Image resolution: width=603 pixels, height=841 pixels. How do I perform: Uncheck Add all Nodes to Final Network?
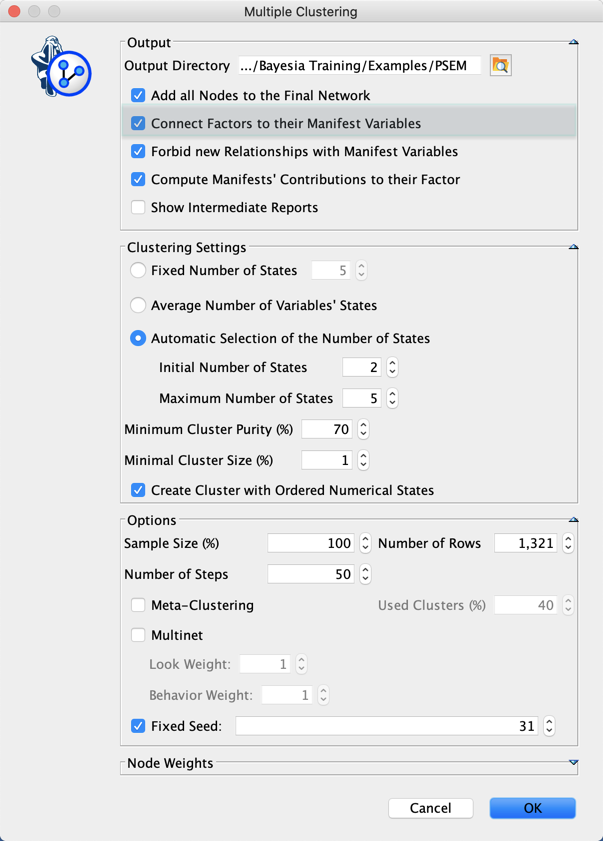point(138,96)
